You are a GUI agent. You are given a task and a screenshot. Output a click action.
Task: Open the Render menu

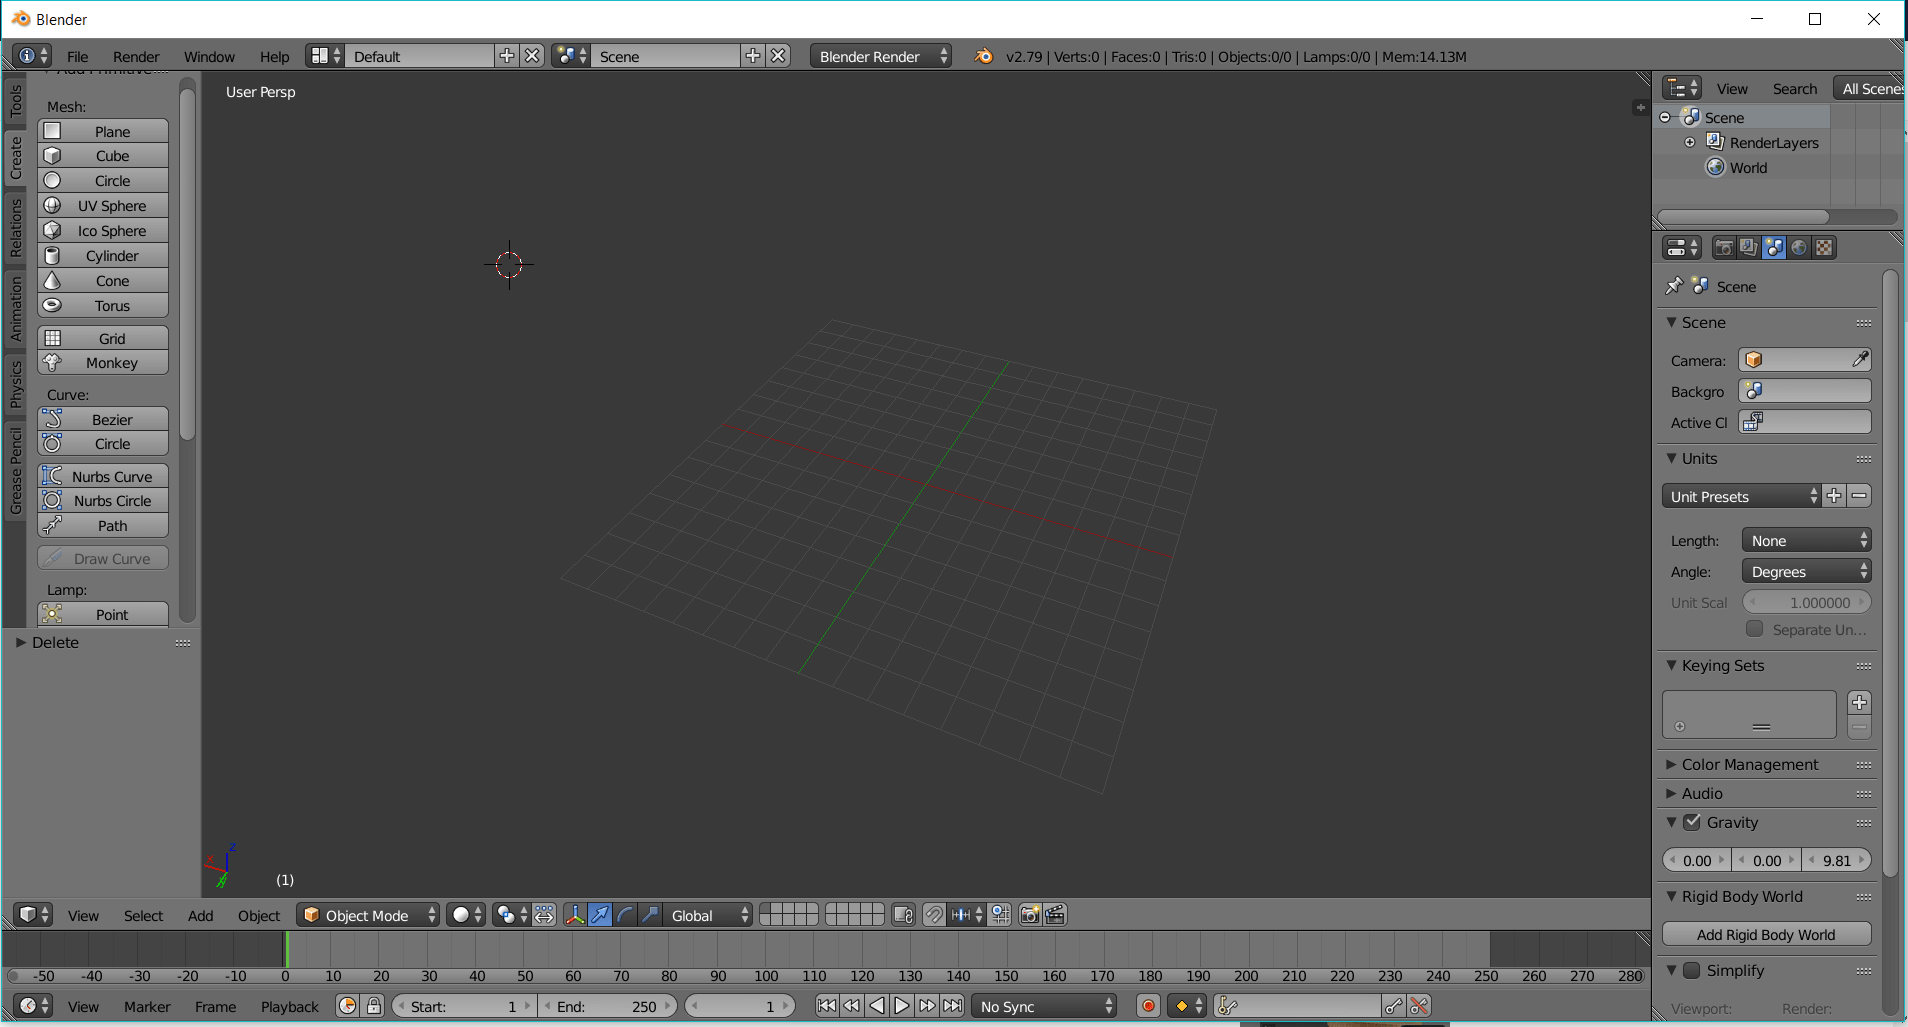(x=136, y=56)
